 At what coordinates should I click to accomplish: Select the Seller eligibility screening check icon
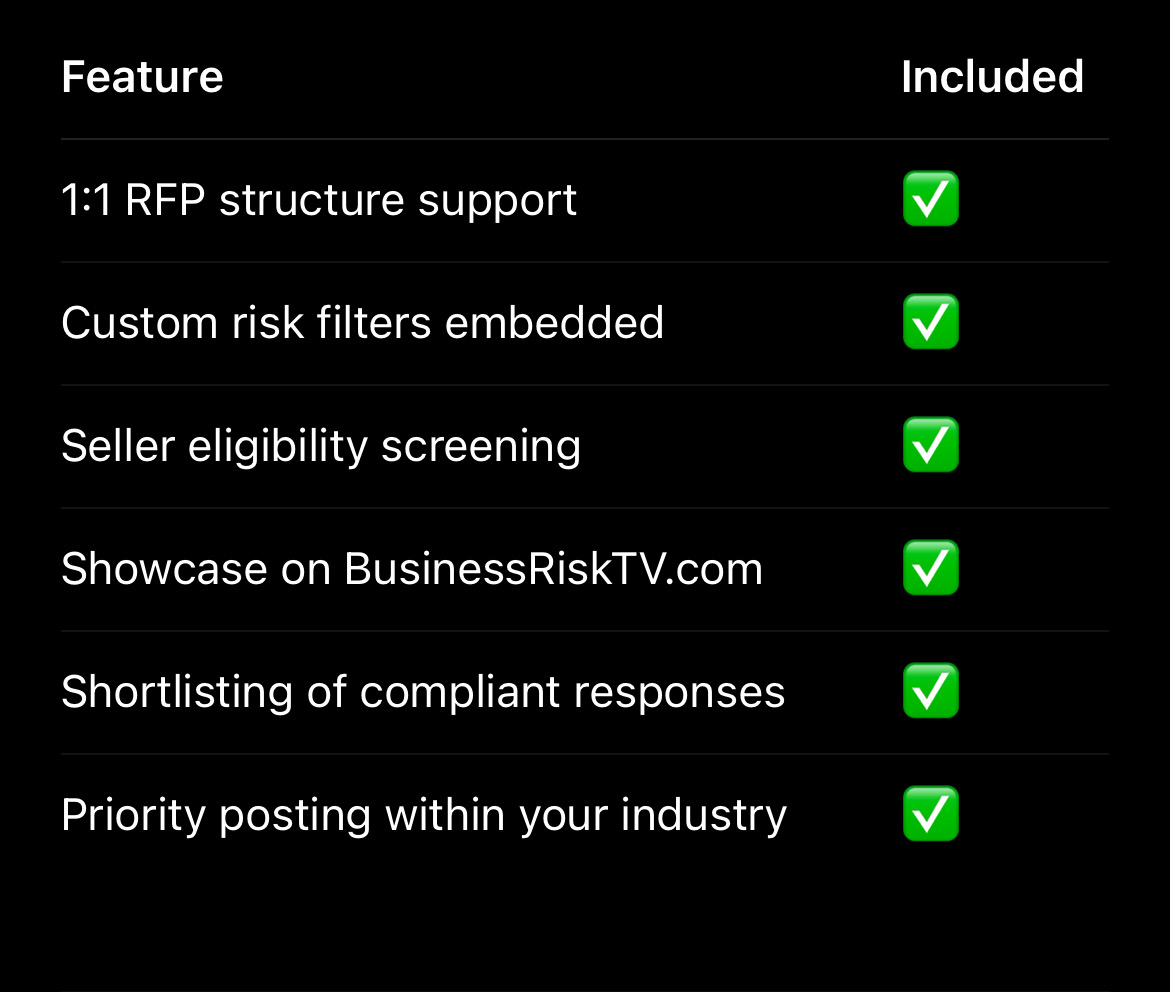[x=930, y=445]
